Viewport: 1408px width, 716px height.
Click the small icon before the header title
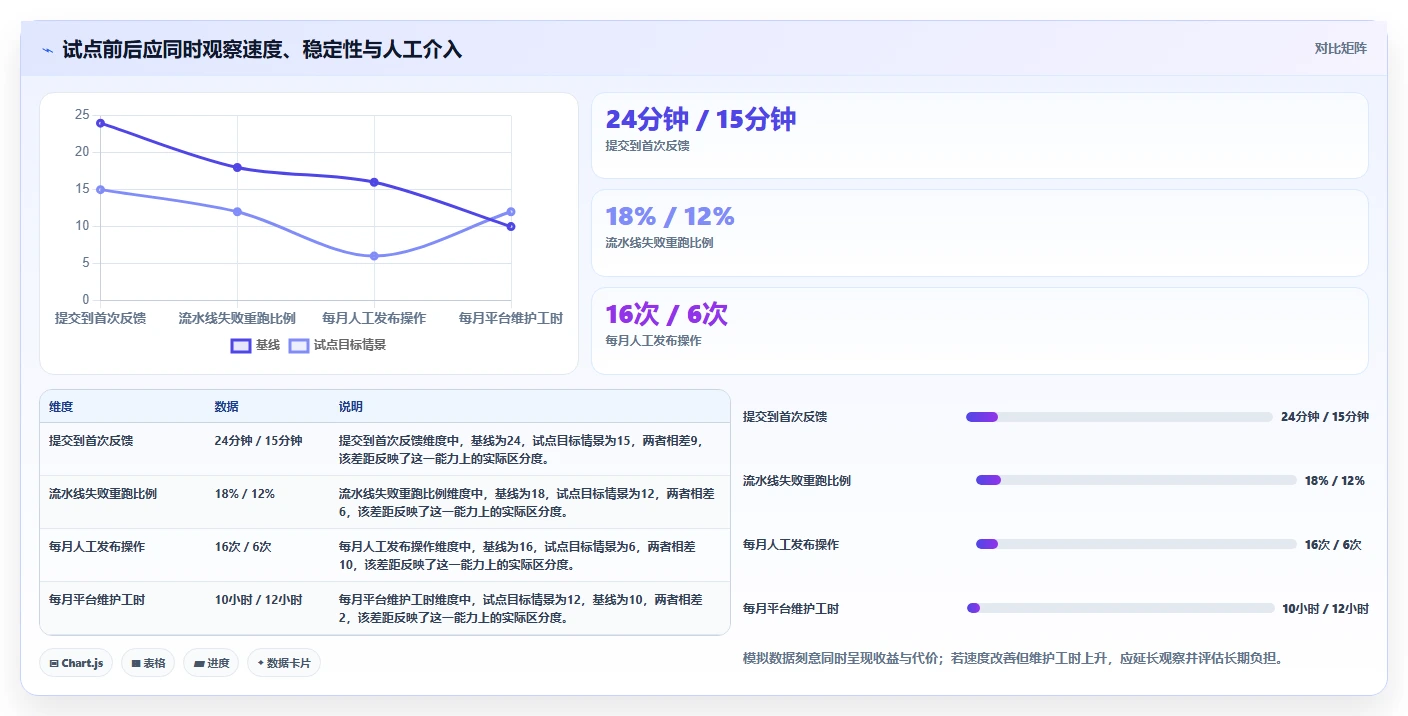point(47,50)
